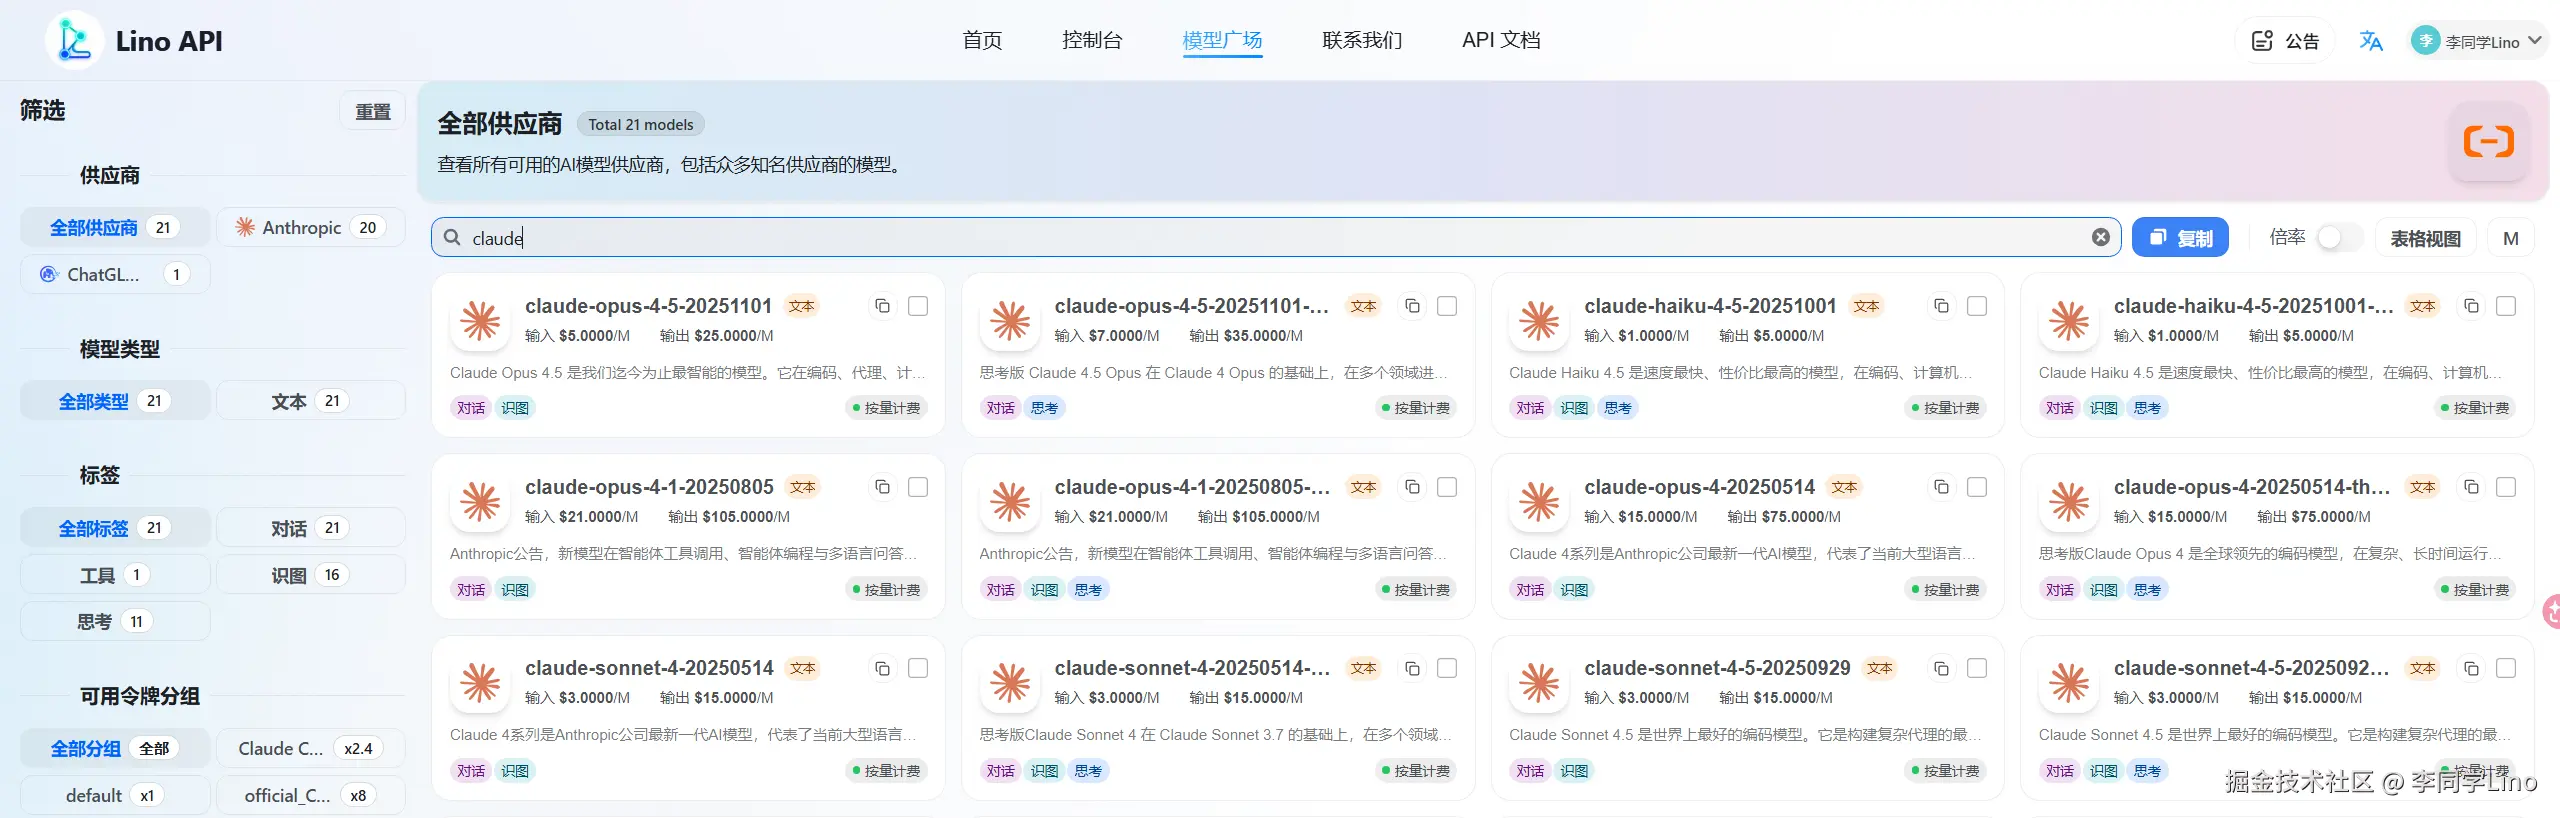Open 控制台 in top navigation
2560x818 pixels.
[1092, 40]
